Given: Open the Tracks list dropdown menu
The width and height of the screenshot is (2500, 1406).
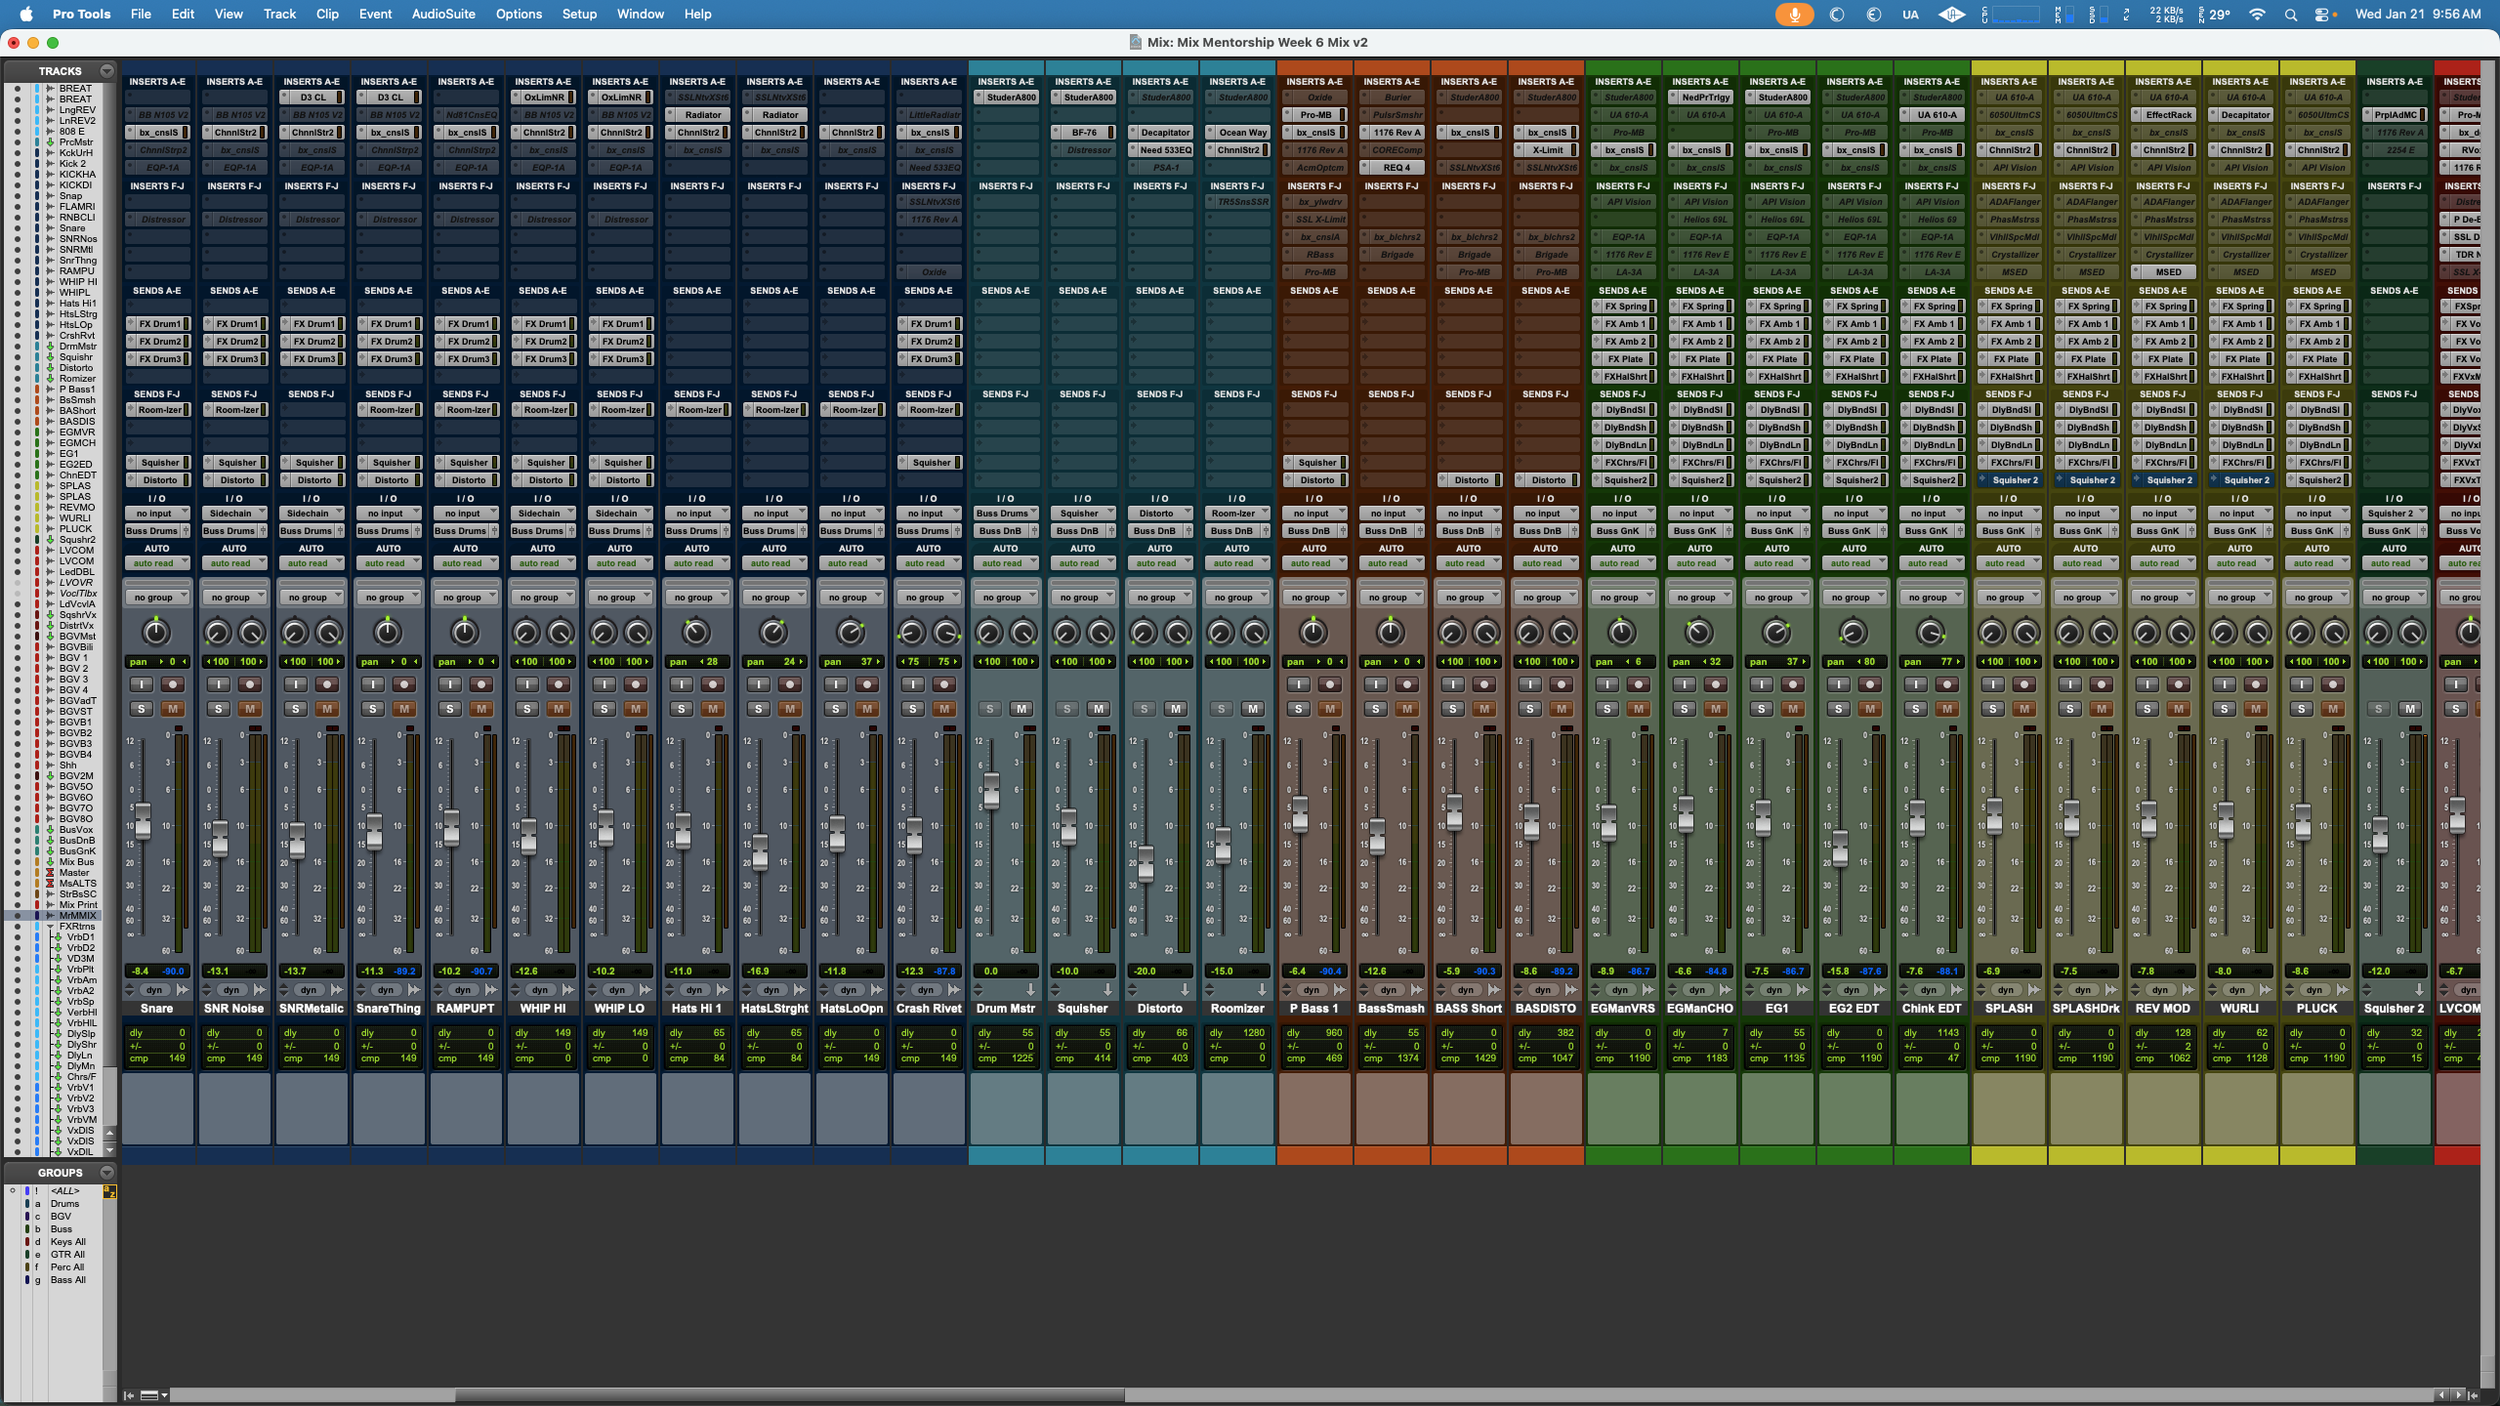Looking at the screenshot, I should pos(107,71).
